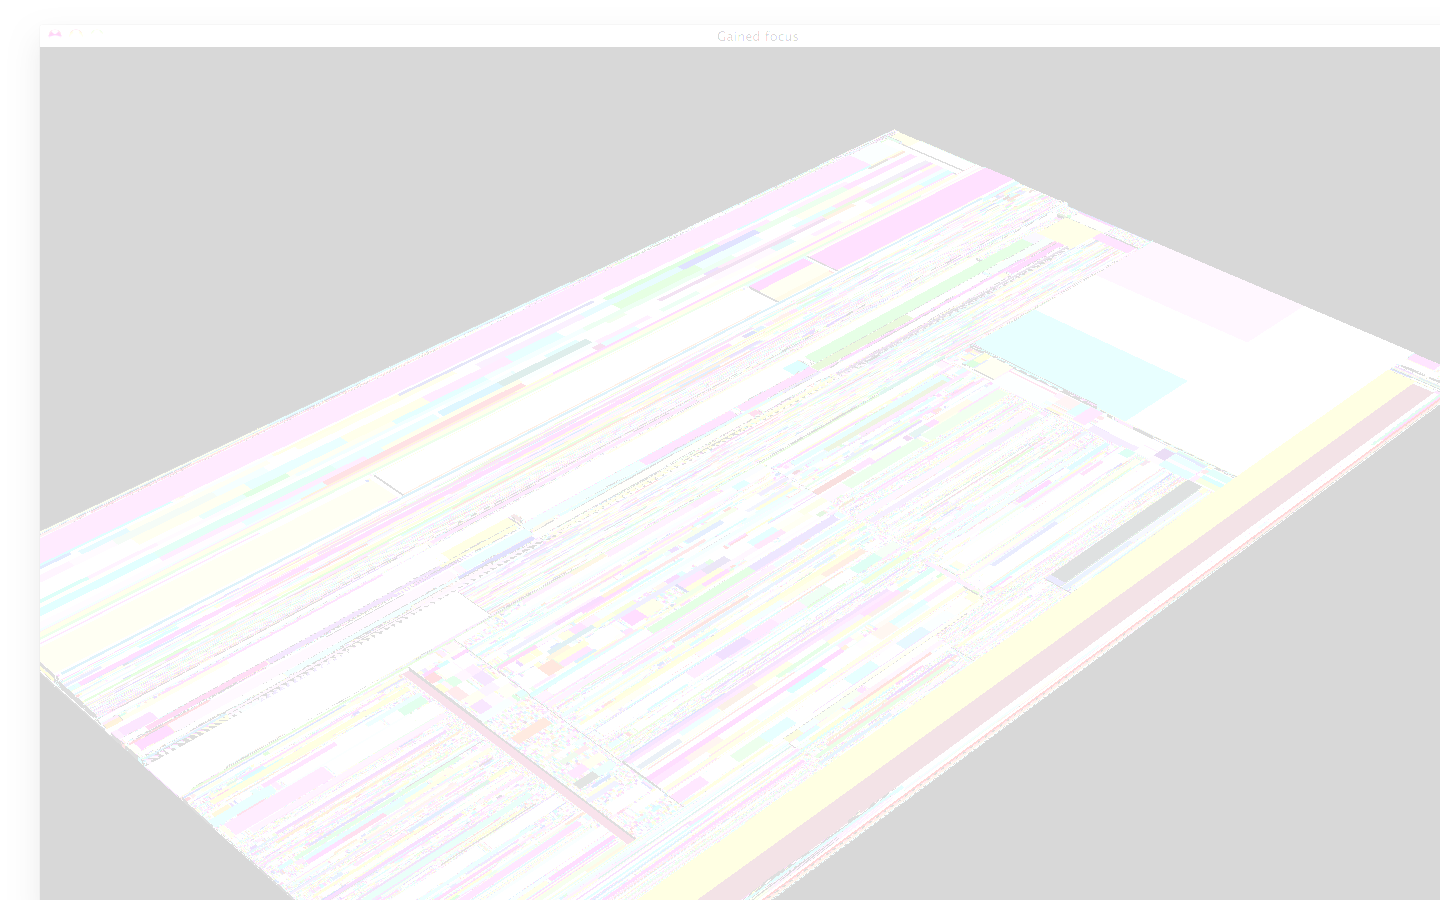The width and height of the screenshot is (1440, 900).
Task: Click the "Gained focus" window title
Action: [x=757, y=36]
